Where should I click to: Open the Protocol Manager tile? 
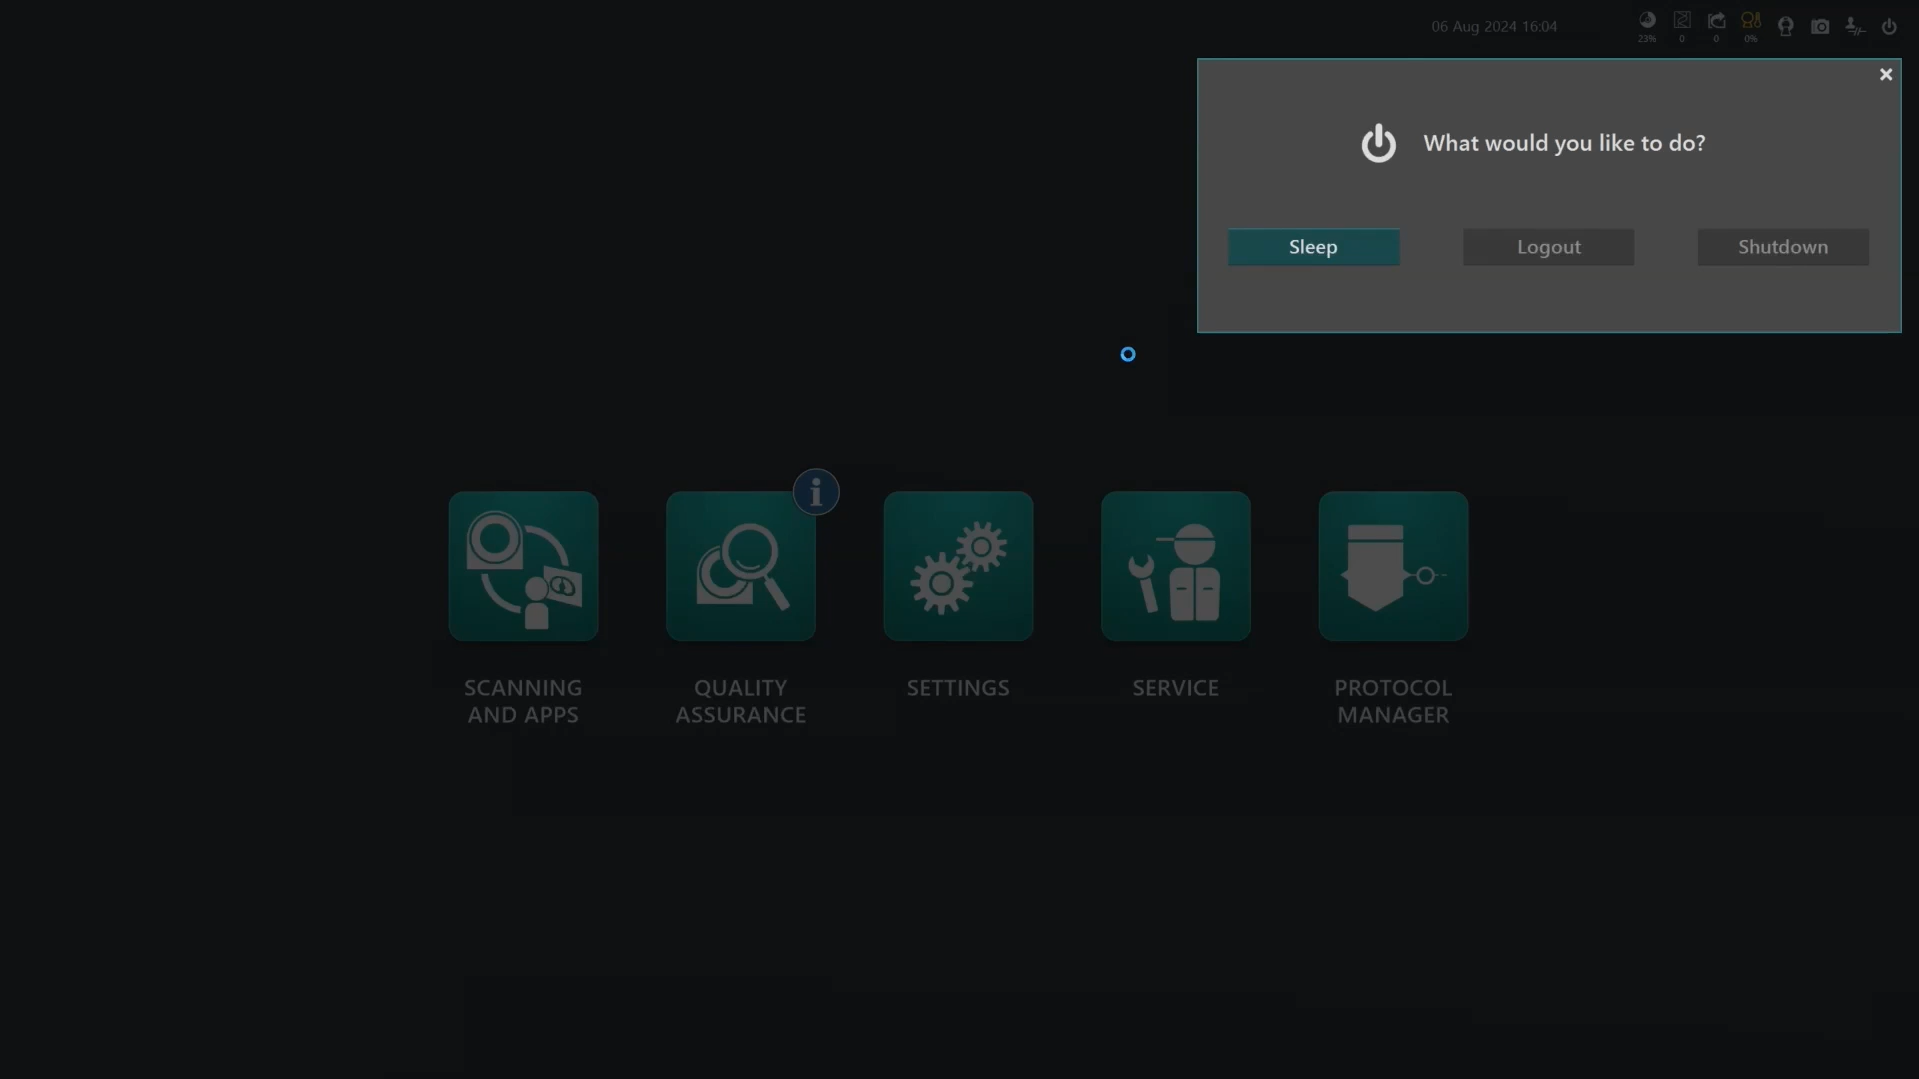pos(1393,566)
